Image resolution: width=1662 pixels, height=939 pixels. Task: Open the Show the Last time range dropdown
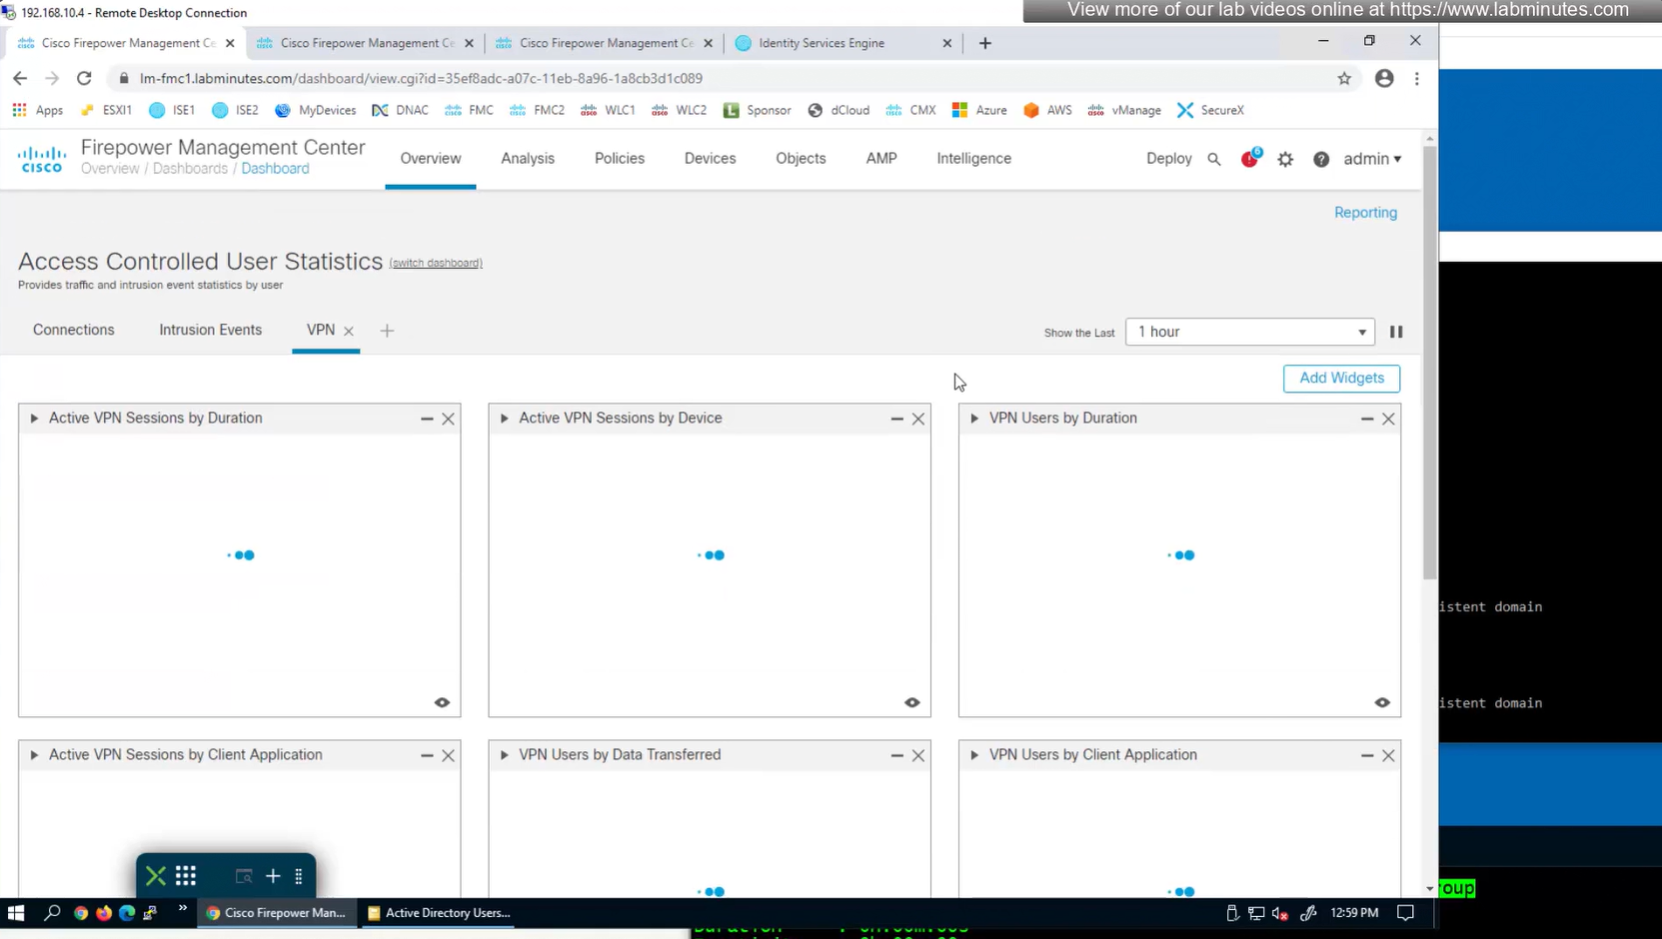1249,332
